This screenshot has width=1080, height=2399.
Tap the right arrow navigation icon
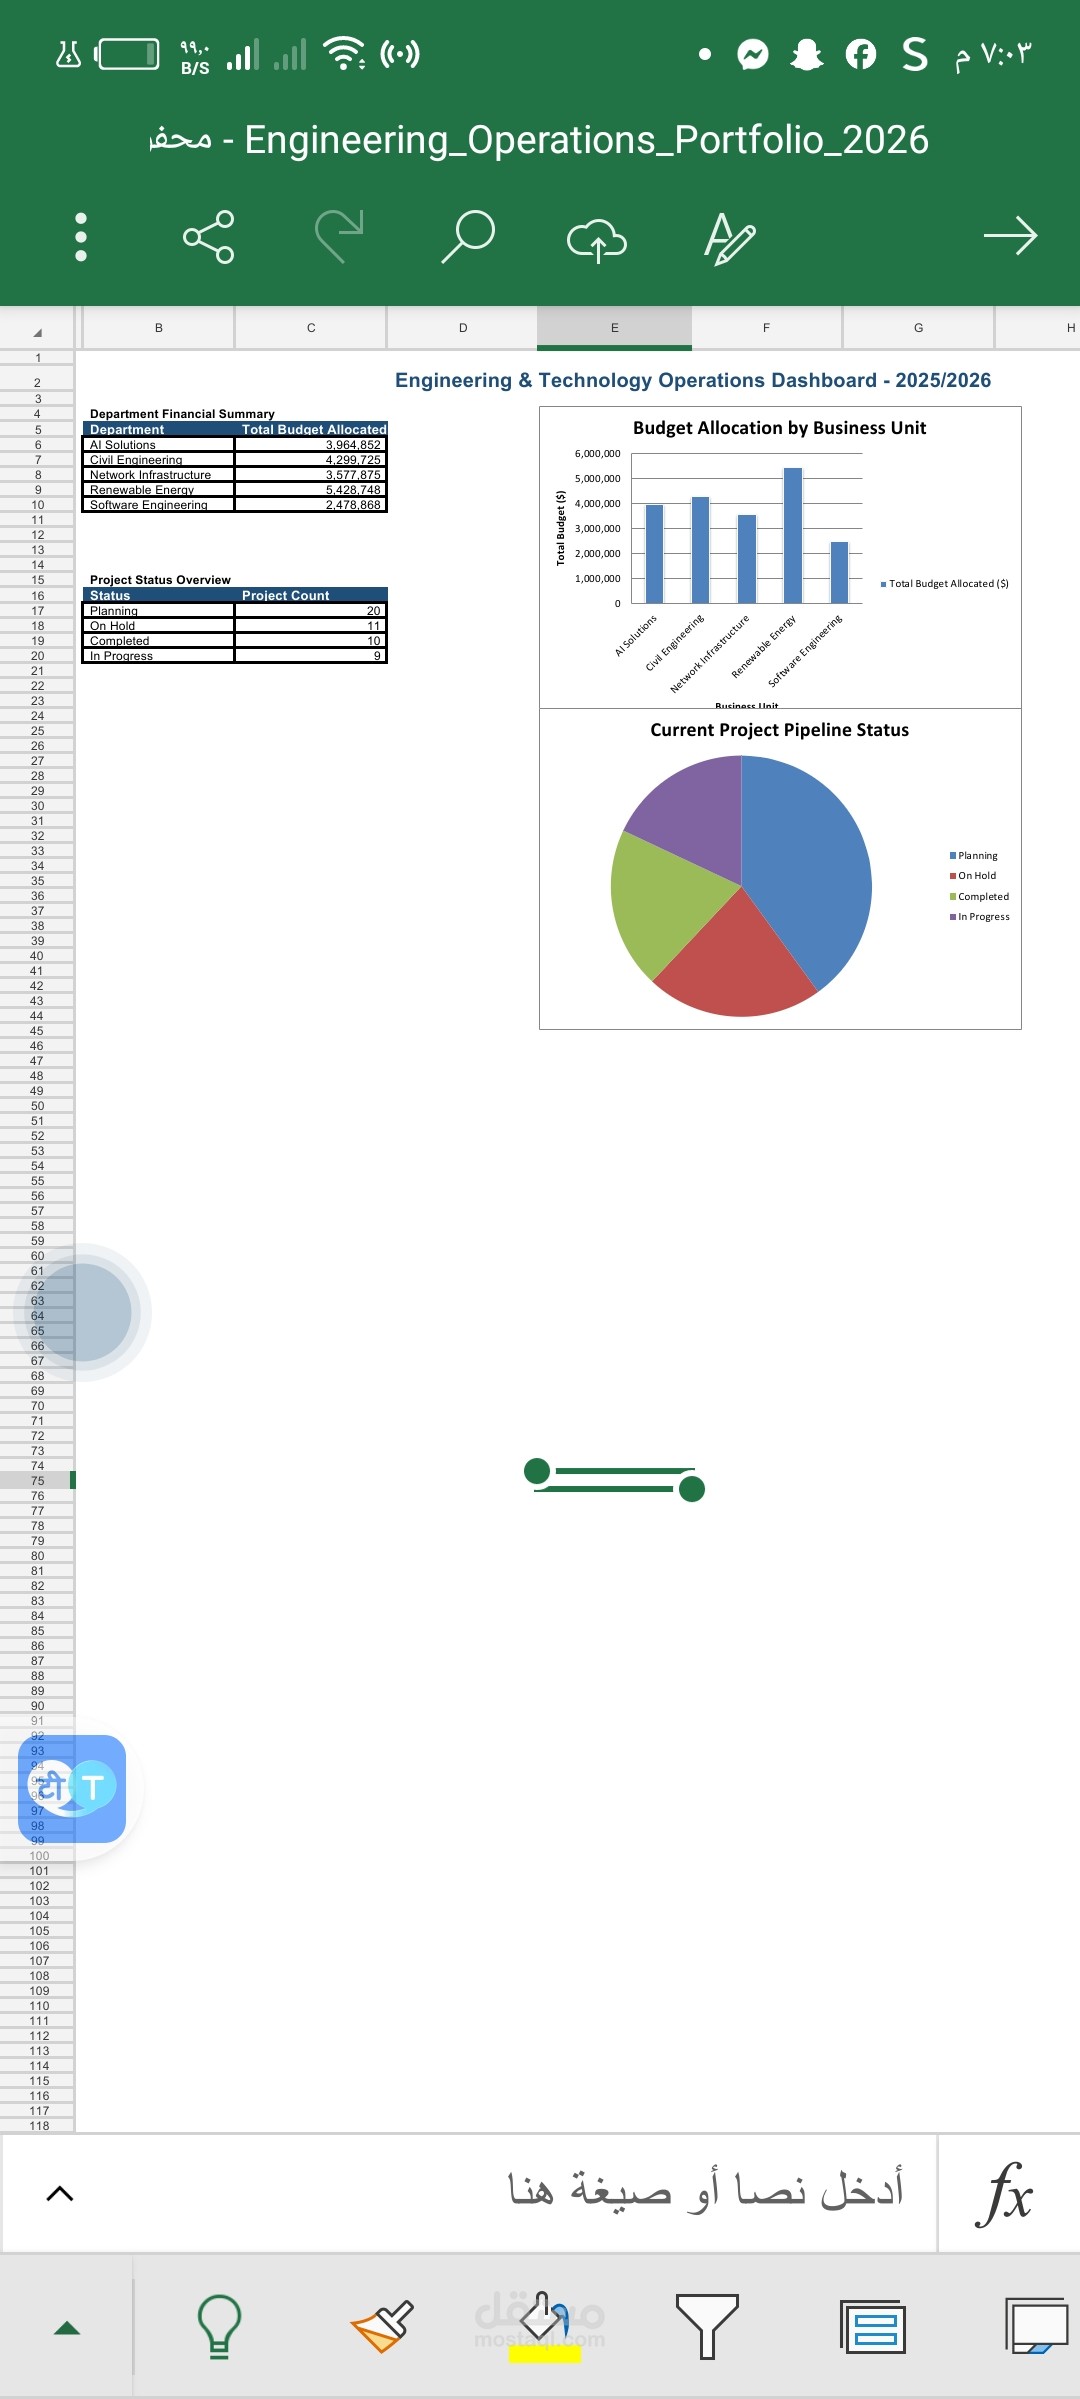[x=1010, y=236]
